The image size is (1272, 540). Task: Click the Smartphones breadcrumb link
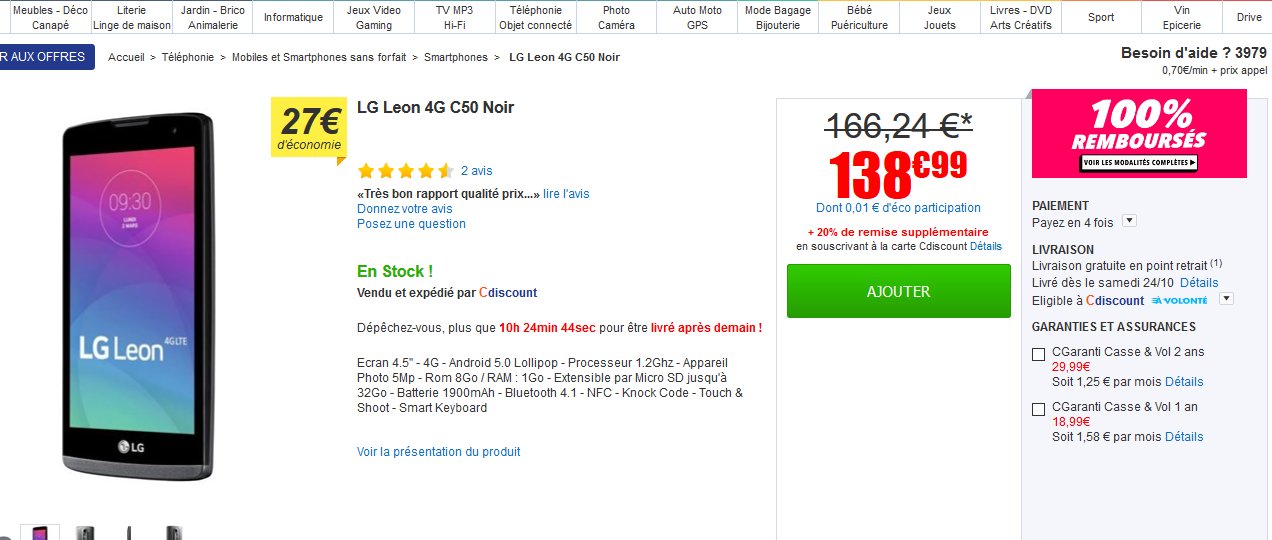click(455, 57)
